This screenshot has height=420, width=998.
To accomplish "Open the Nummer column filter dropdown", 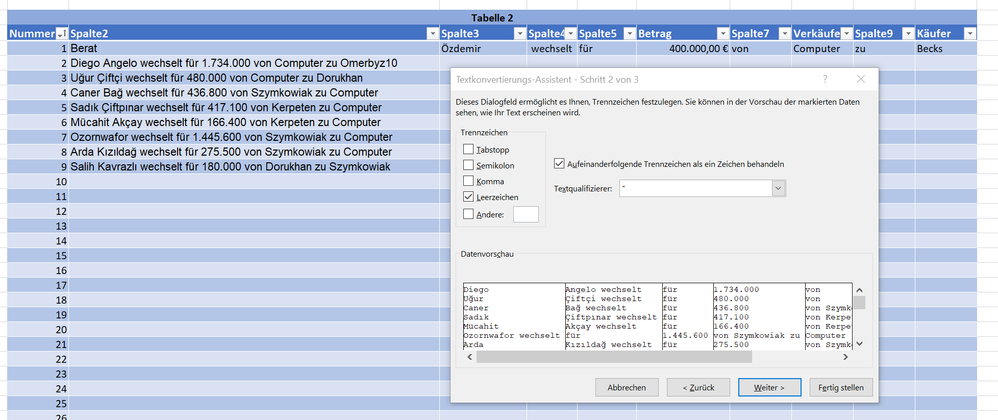I will click(62, 34).
